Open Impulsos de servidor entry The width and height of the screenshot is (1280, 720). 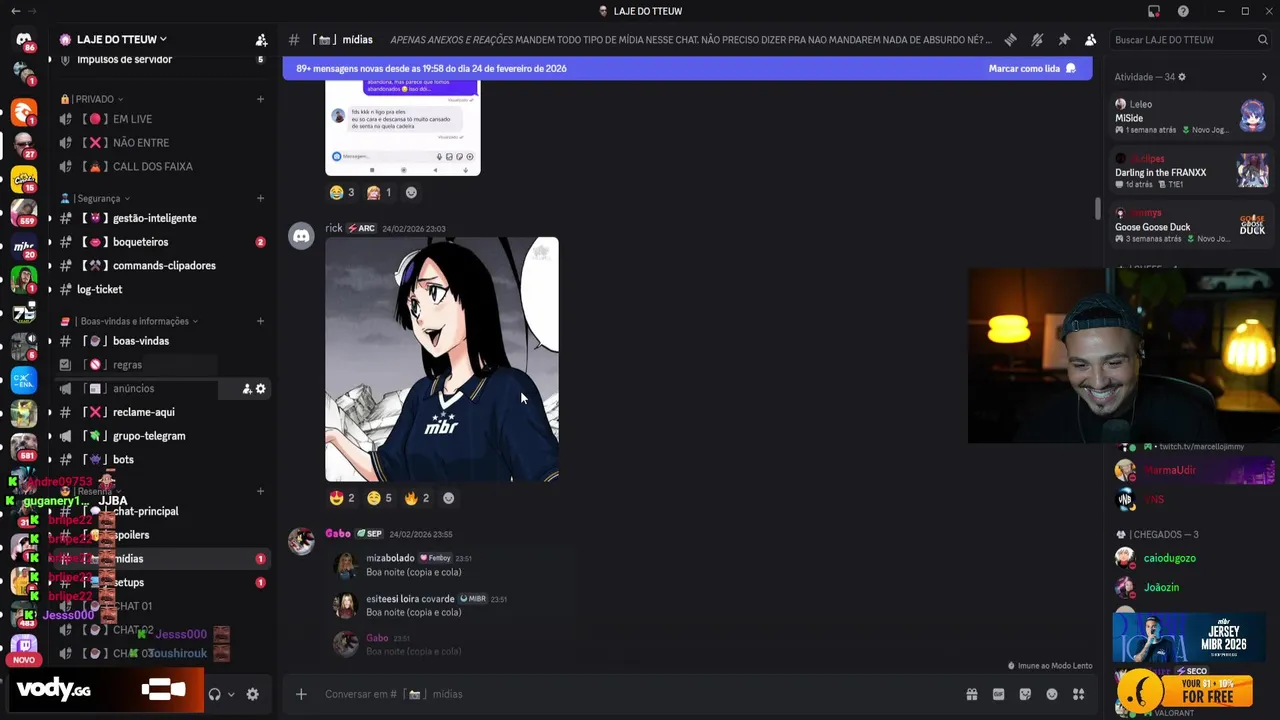point(161,60)
